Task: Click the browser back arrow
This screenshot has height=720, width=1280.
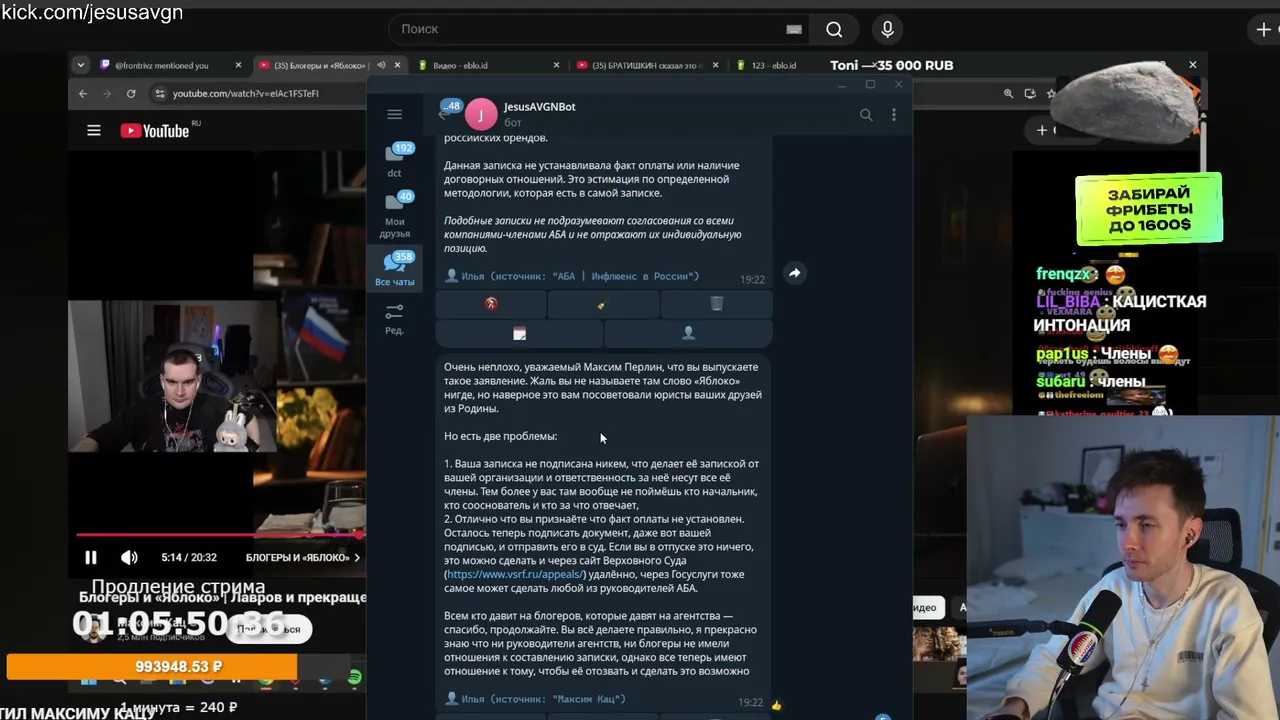Action: (x=83, y=93)
